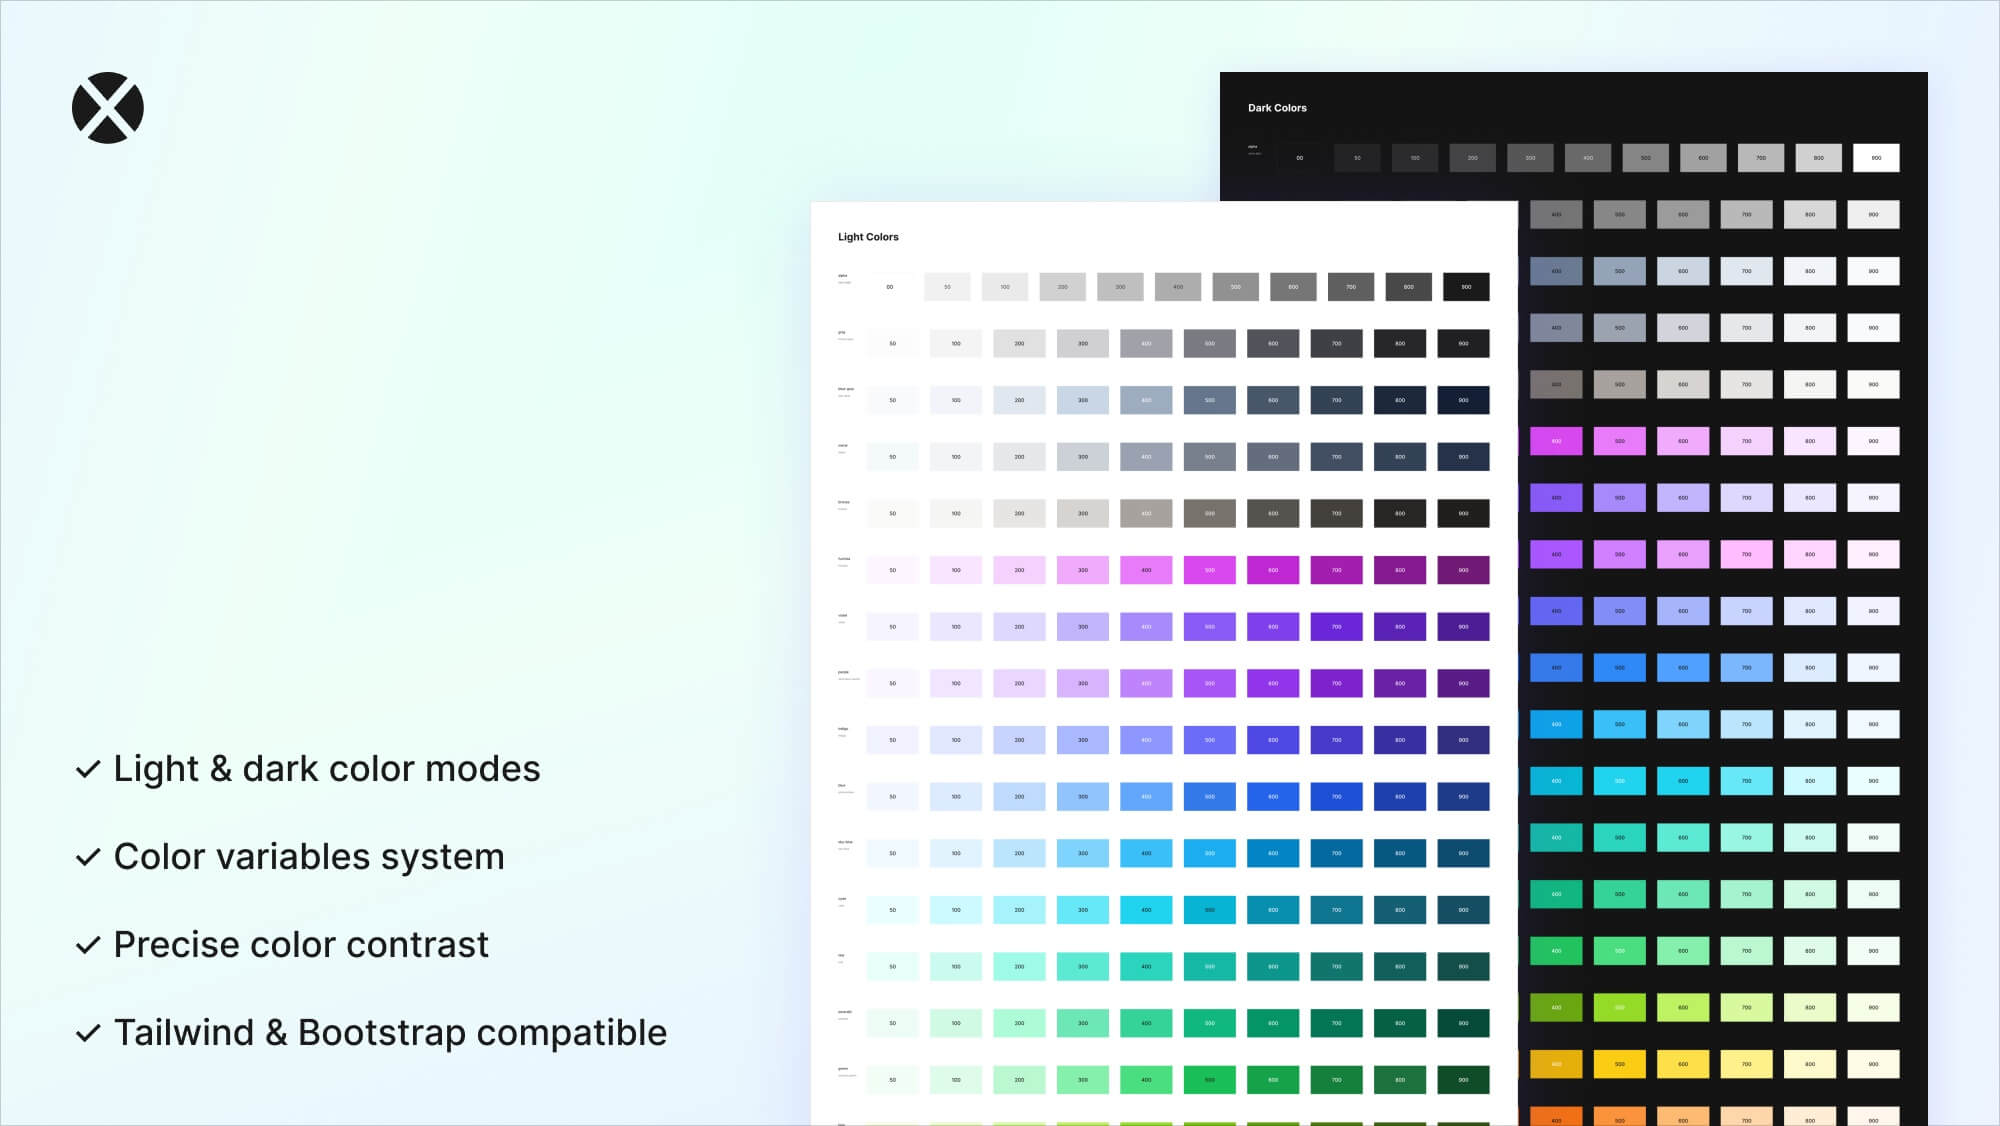The width and height of the screenshot is (2000, 1126).
Task: Select purple 700 swatch in Dark Colors
Action: point(1746,554)
